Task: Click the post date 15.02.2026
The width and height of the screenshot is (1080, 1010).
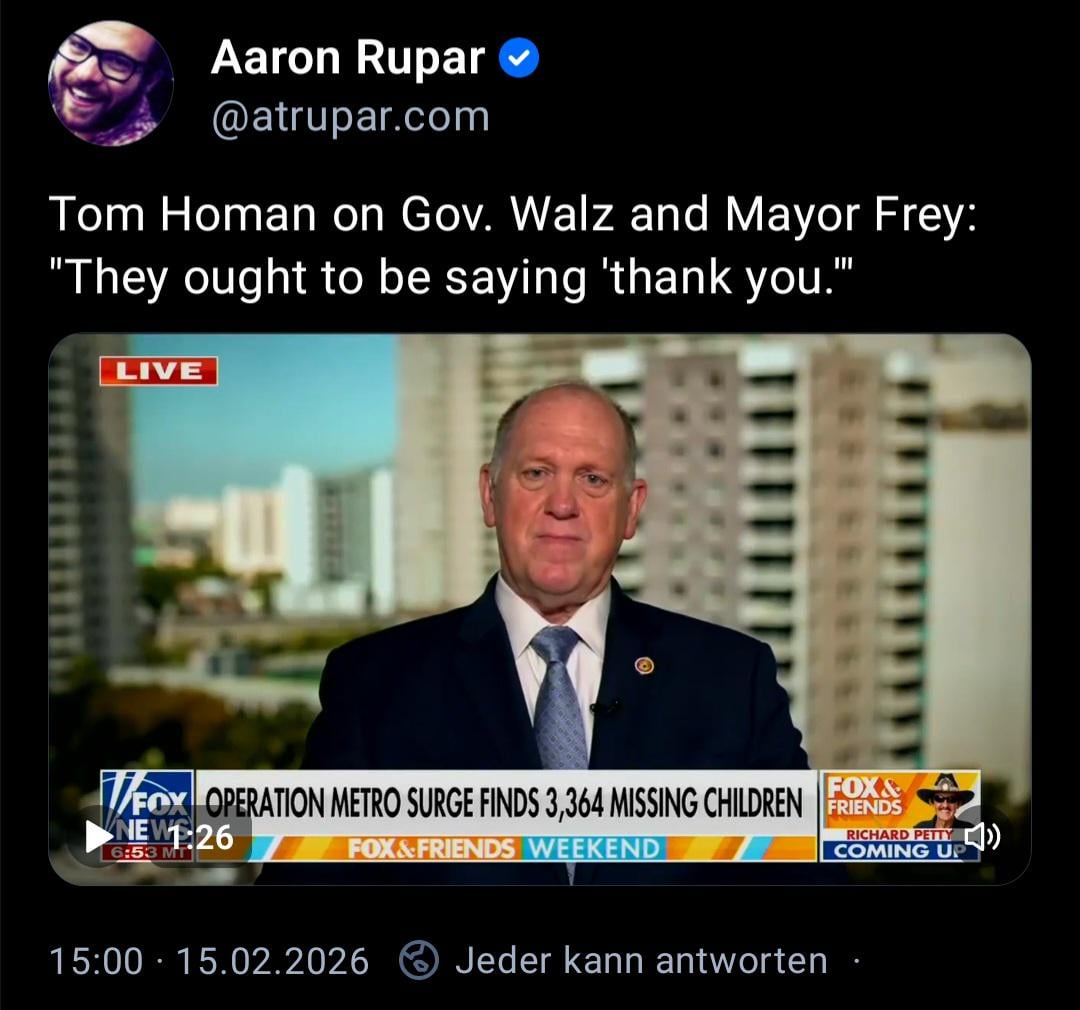Action: coord(273,961)
